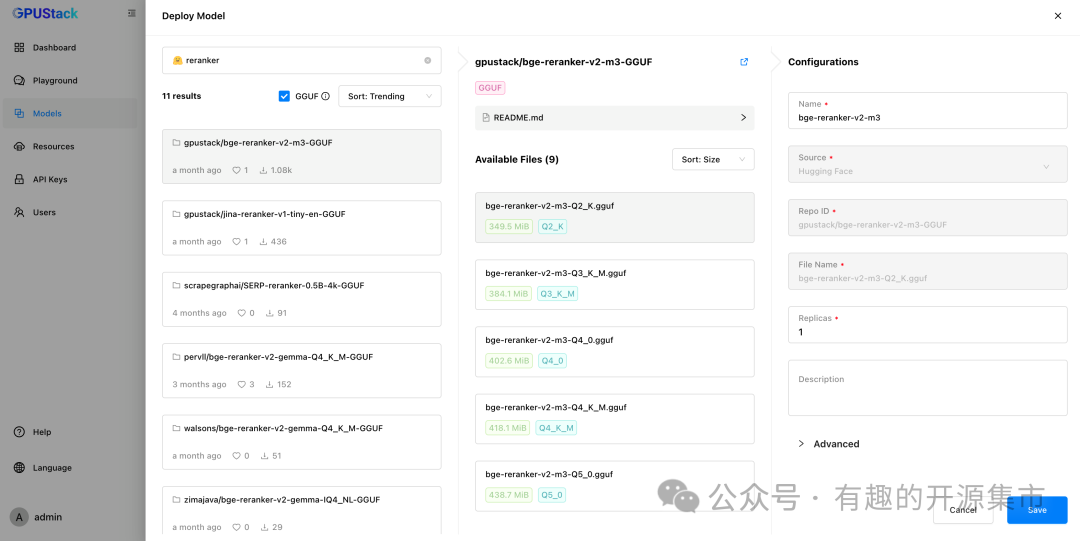Click the reranker search field

coord(302,61)
